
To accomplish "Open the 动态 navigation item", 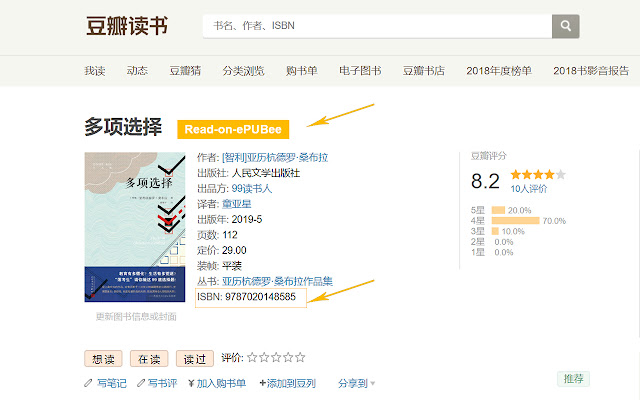I will point(137,71).
